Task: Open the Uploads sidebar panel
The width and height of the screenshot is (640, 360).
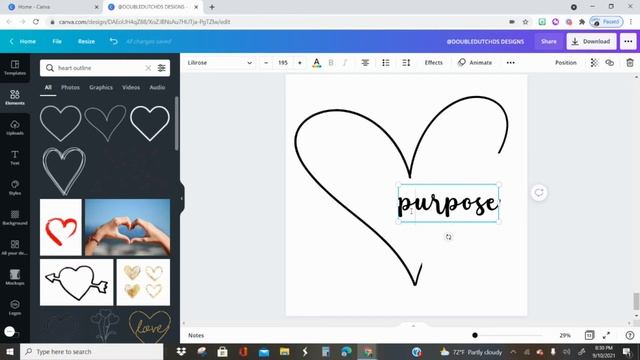Action: click(15, 127)
